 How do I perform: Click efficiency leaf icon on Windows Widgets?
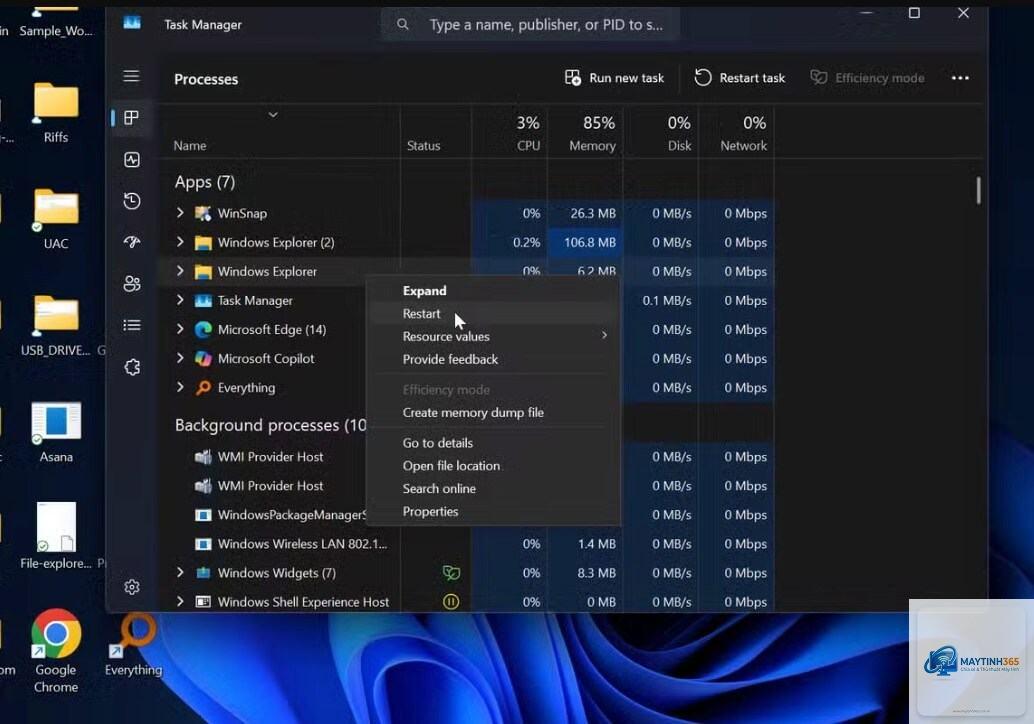coord(451,572)
